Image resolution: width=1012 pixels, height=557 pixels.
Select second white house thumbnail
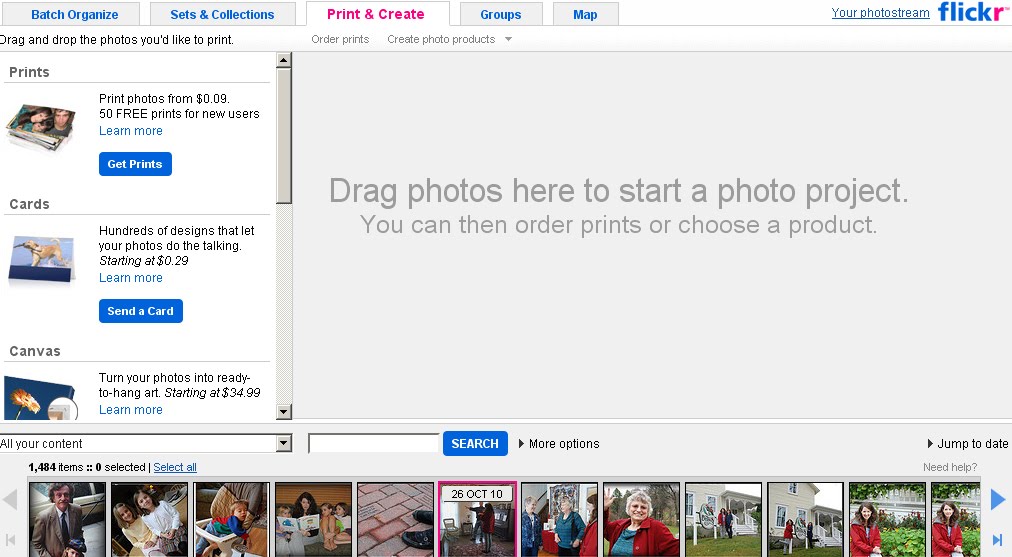805,520
